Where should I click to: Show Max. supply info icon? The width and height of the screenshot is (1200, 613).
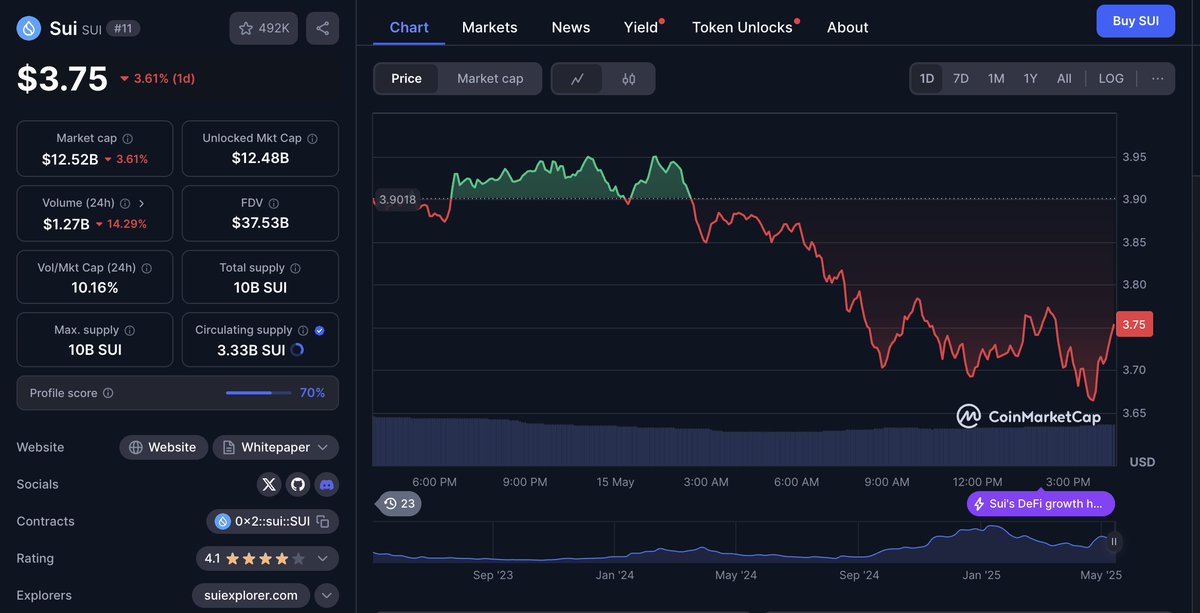pyautogui.click(x=129, y=330)
